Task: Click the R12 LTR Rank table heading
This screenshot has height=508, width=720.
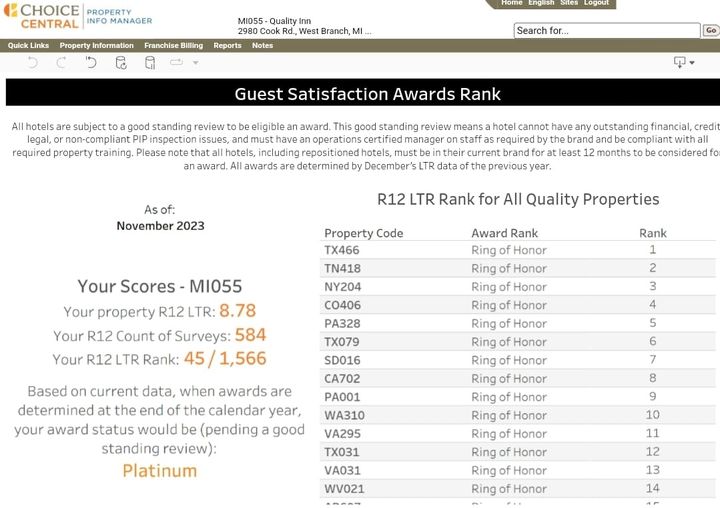Action: 518,199
